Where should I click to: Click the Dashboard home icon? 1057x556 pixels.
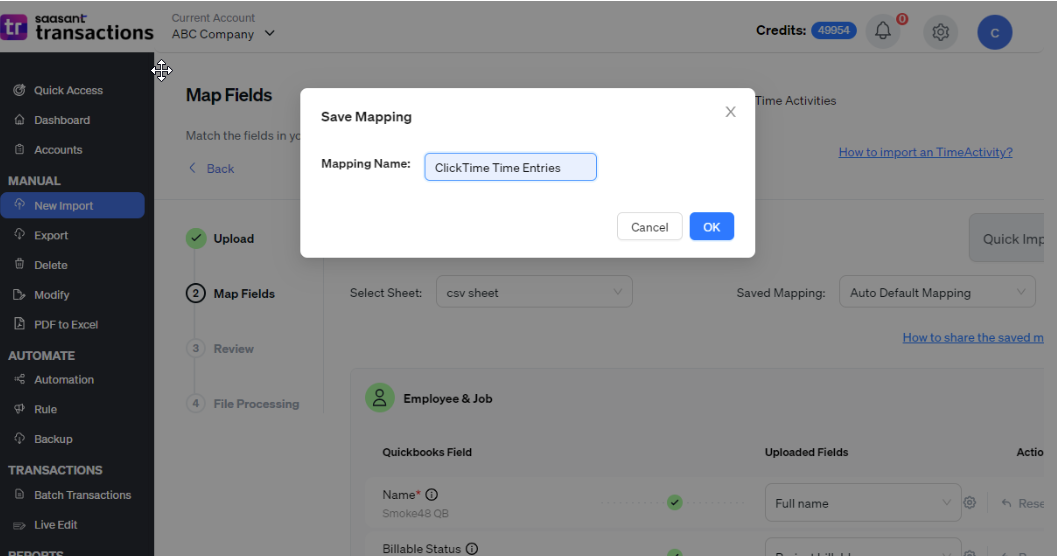click(20, 119)
